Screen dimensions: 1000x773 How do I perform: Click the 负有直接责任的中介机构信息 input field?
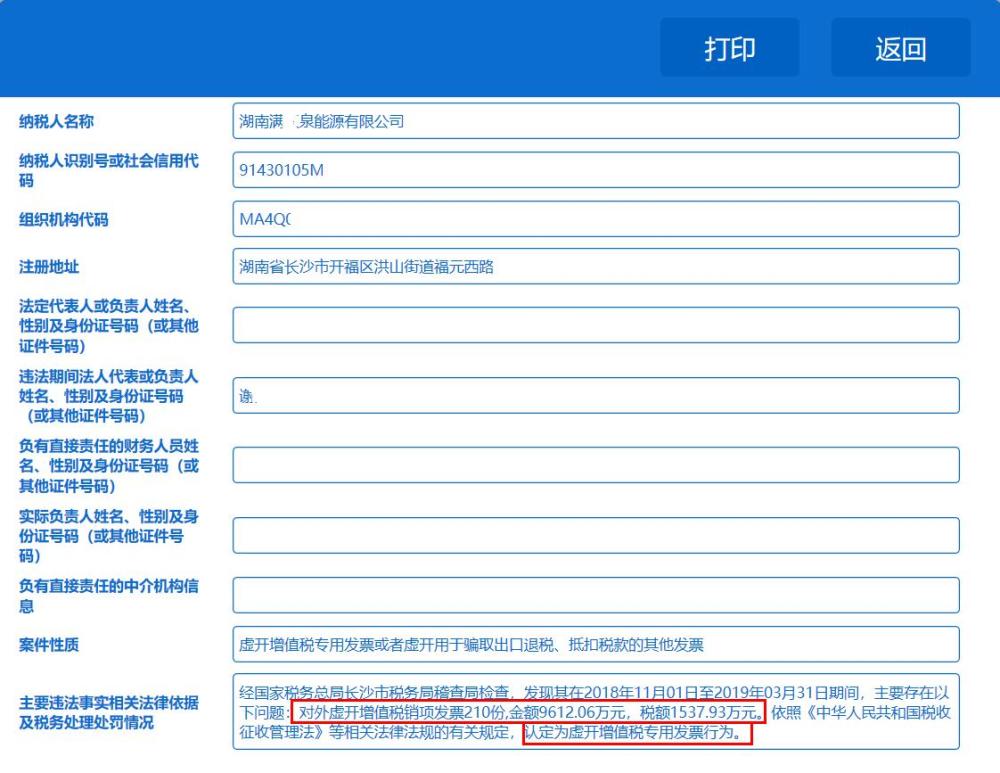pos(594,595)
